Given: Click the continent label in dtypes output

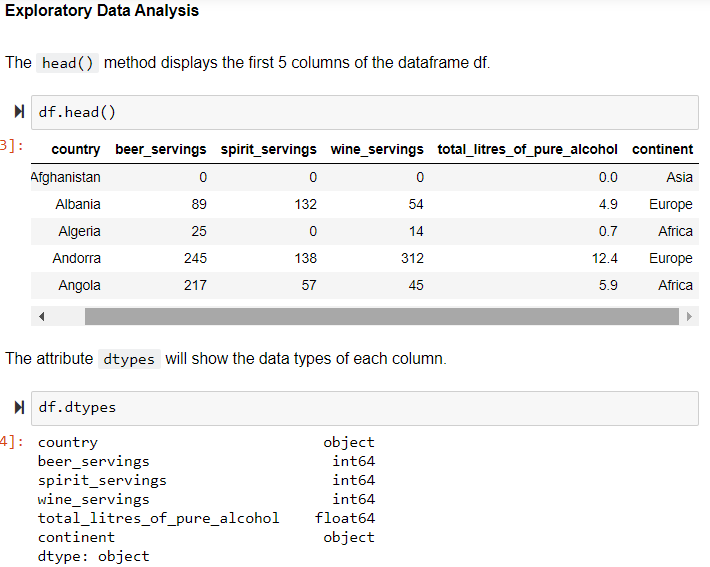Looking at the screenshot, I should (77, 537).
